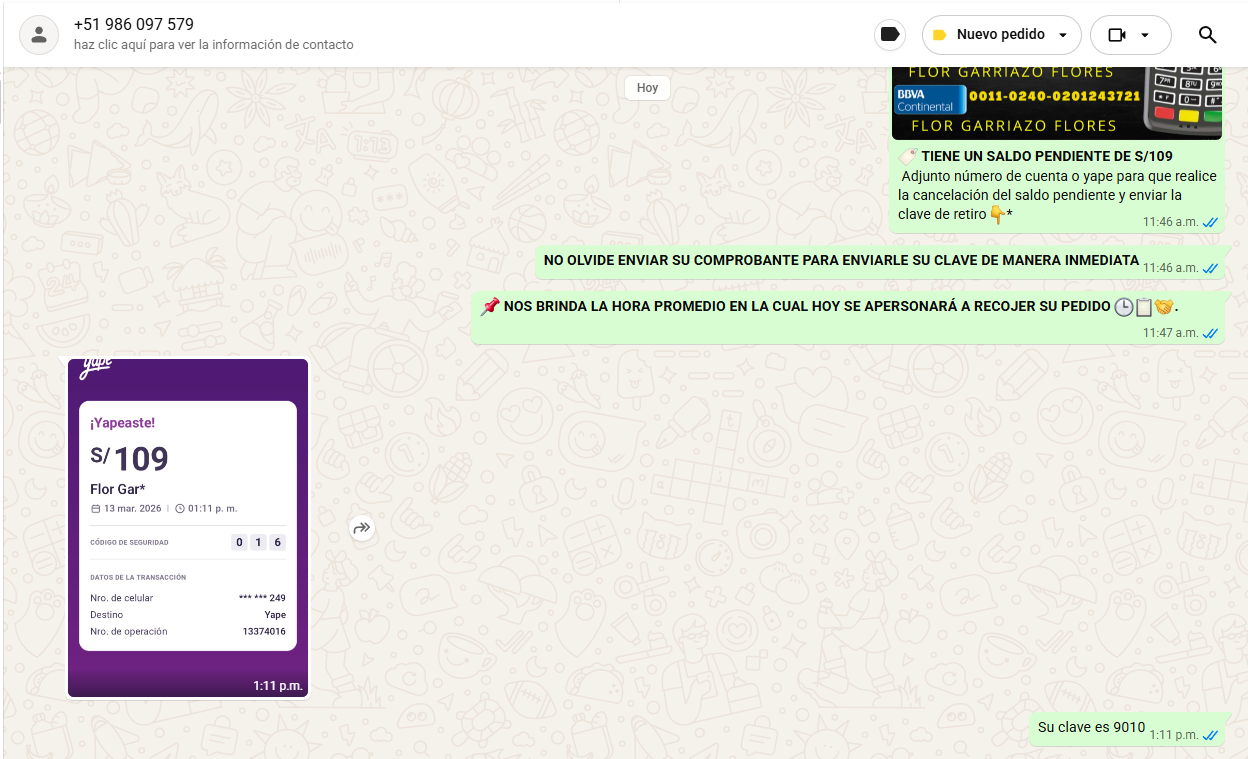Start a video call with camera icon
1248x759 pixels.
point(1117,35)
